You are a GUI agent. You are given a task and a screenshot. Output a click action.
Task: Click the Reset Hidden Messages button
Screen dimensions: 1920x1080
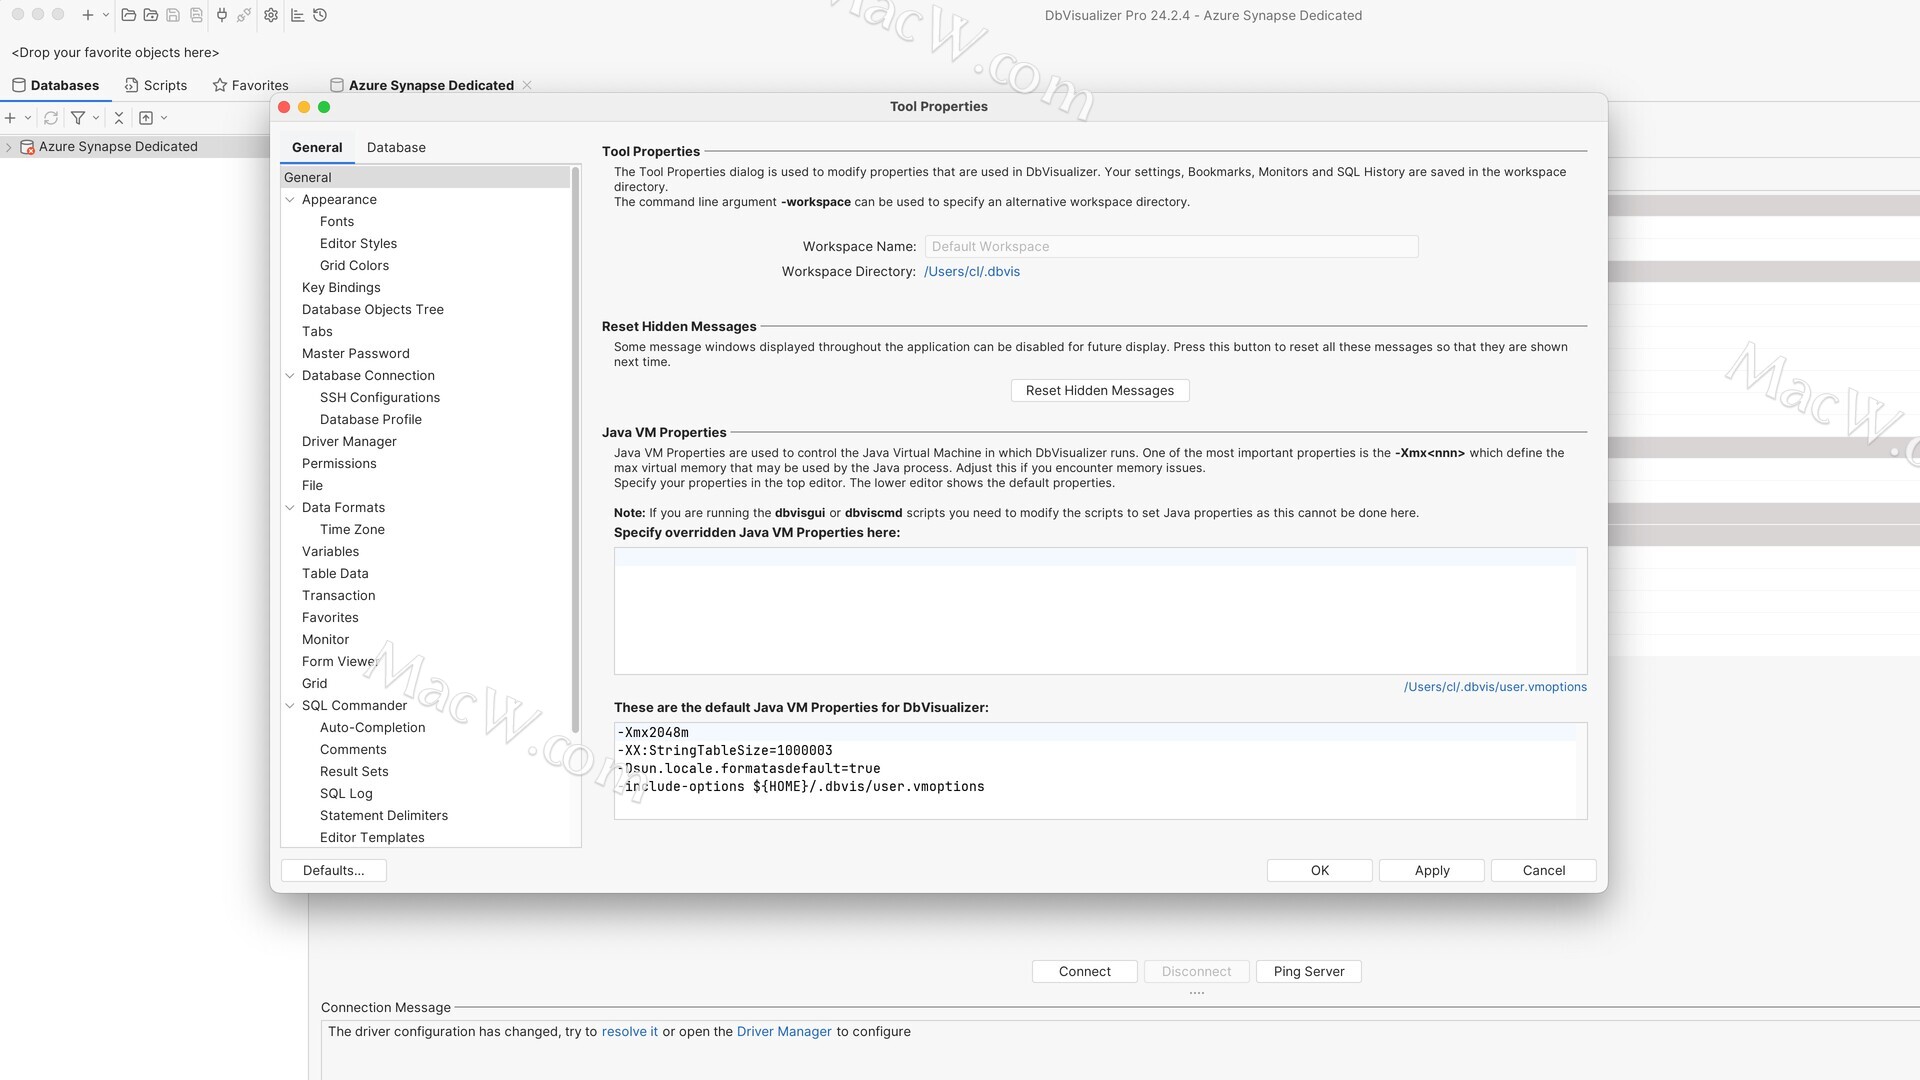pyautogui.click(x=1100, y=391)
